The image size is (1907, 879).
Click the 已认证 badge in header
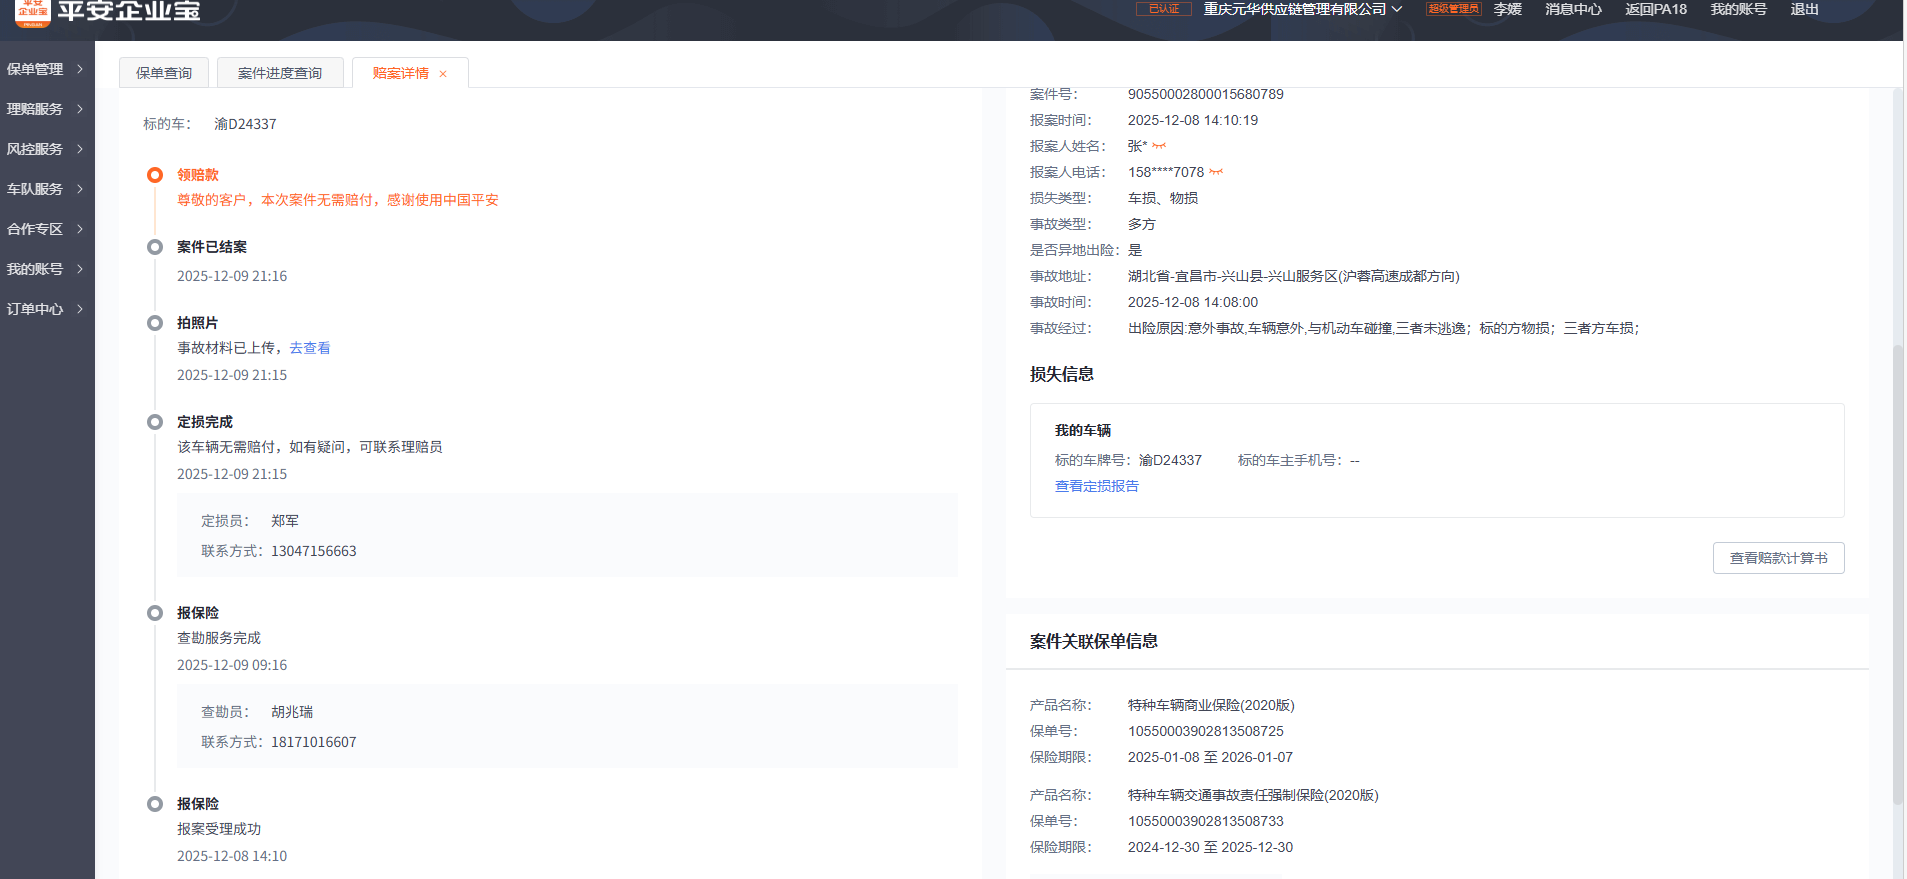coord(1163,9)
